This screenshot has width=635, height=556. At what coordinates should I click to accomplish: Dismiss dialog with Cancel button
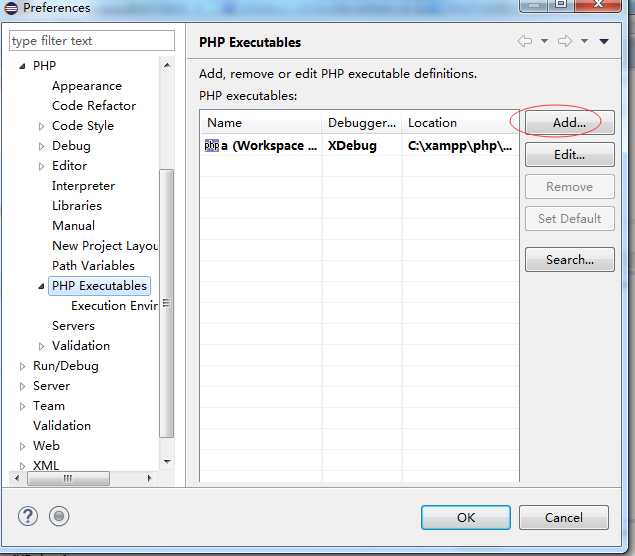click(x=564, y=518)
